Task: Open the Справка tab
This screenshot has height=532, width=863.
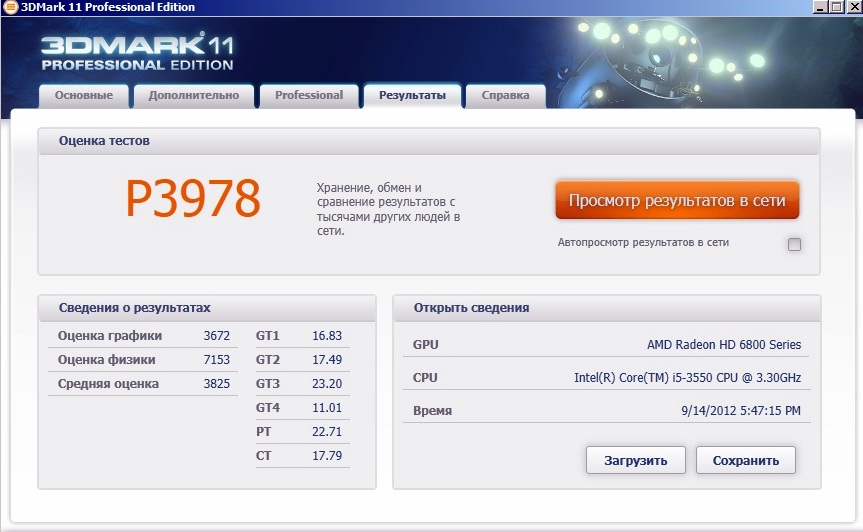Action: click(x=505, y=95)
